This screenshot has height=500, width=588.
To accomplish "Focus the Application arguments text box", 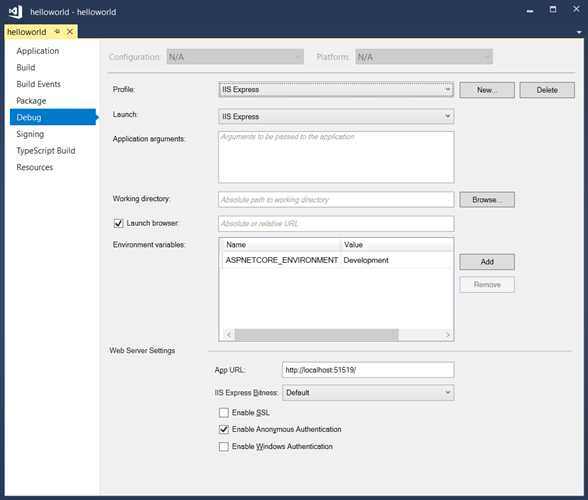I will point(336,157).
